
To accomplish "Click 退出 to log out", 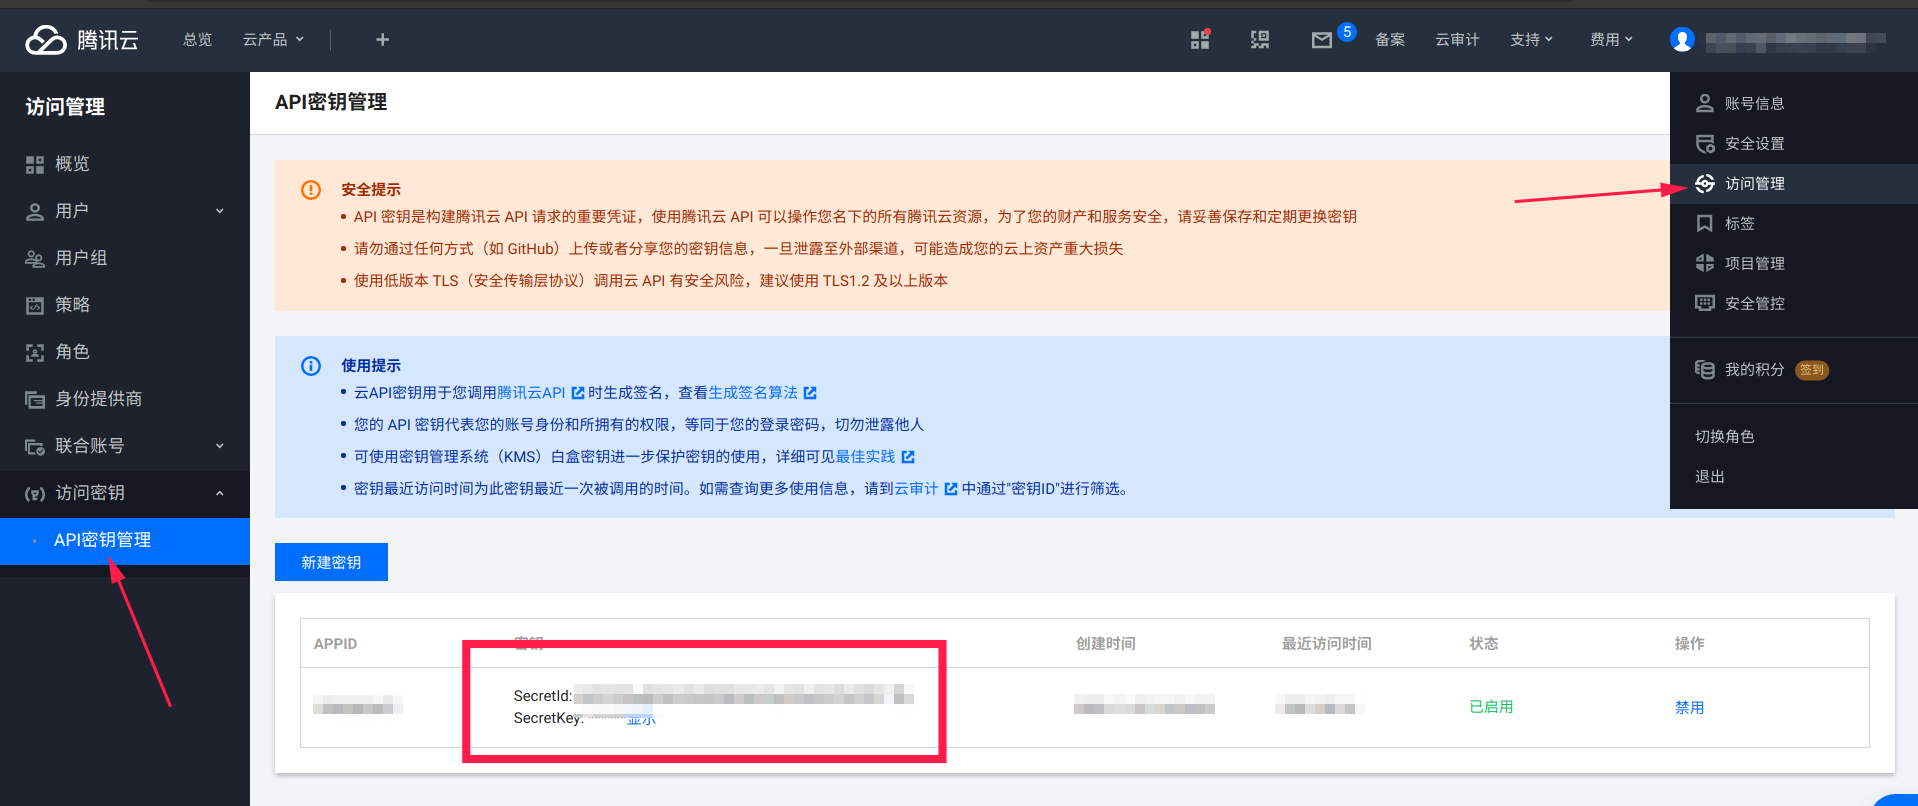I will click(1710, 477).
